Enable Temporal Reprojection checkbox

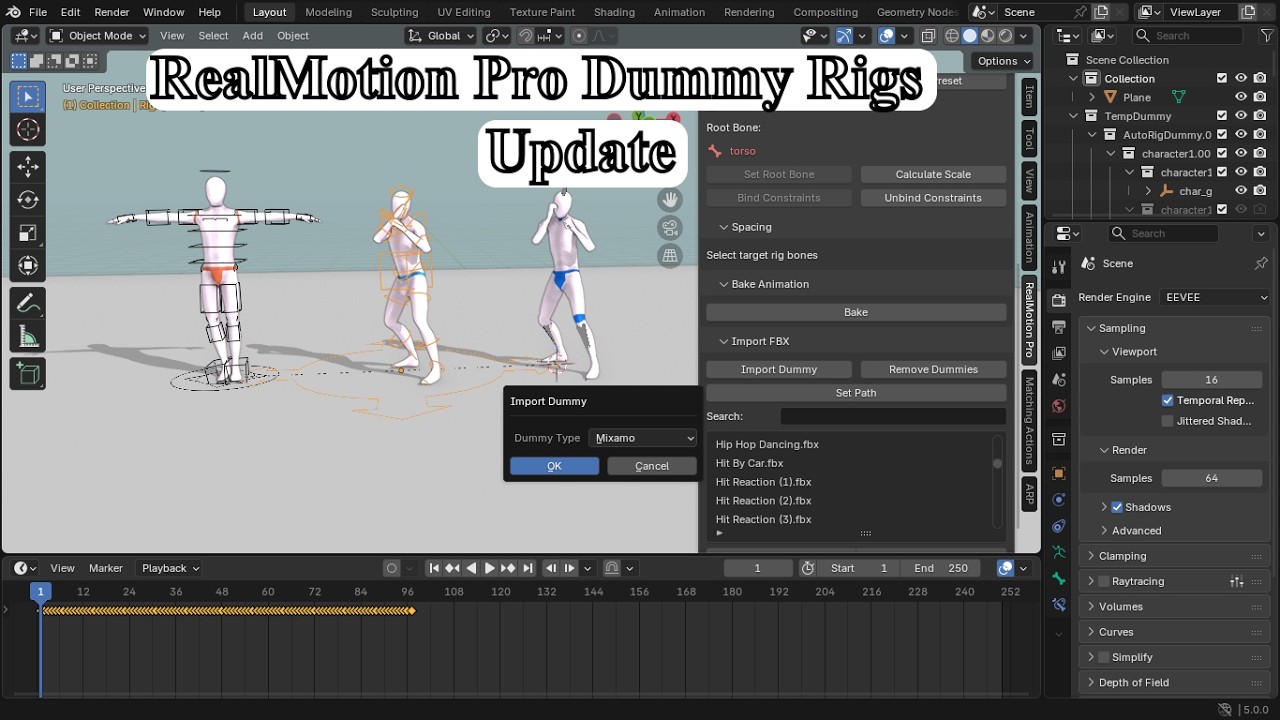point(1168,400)
